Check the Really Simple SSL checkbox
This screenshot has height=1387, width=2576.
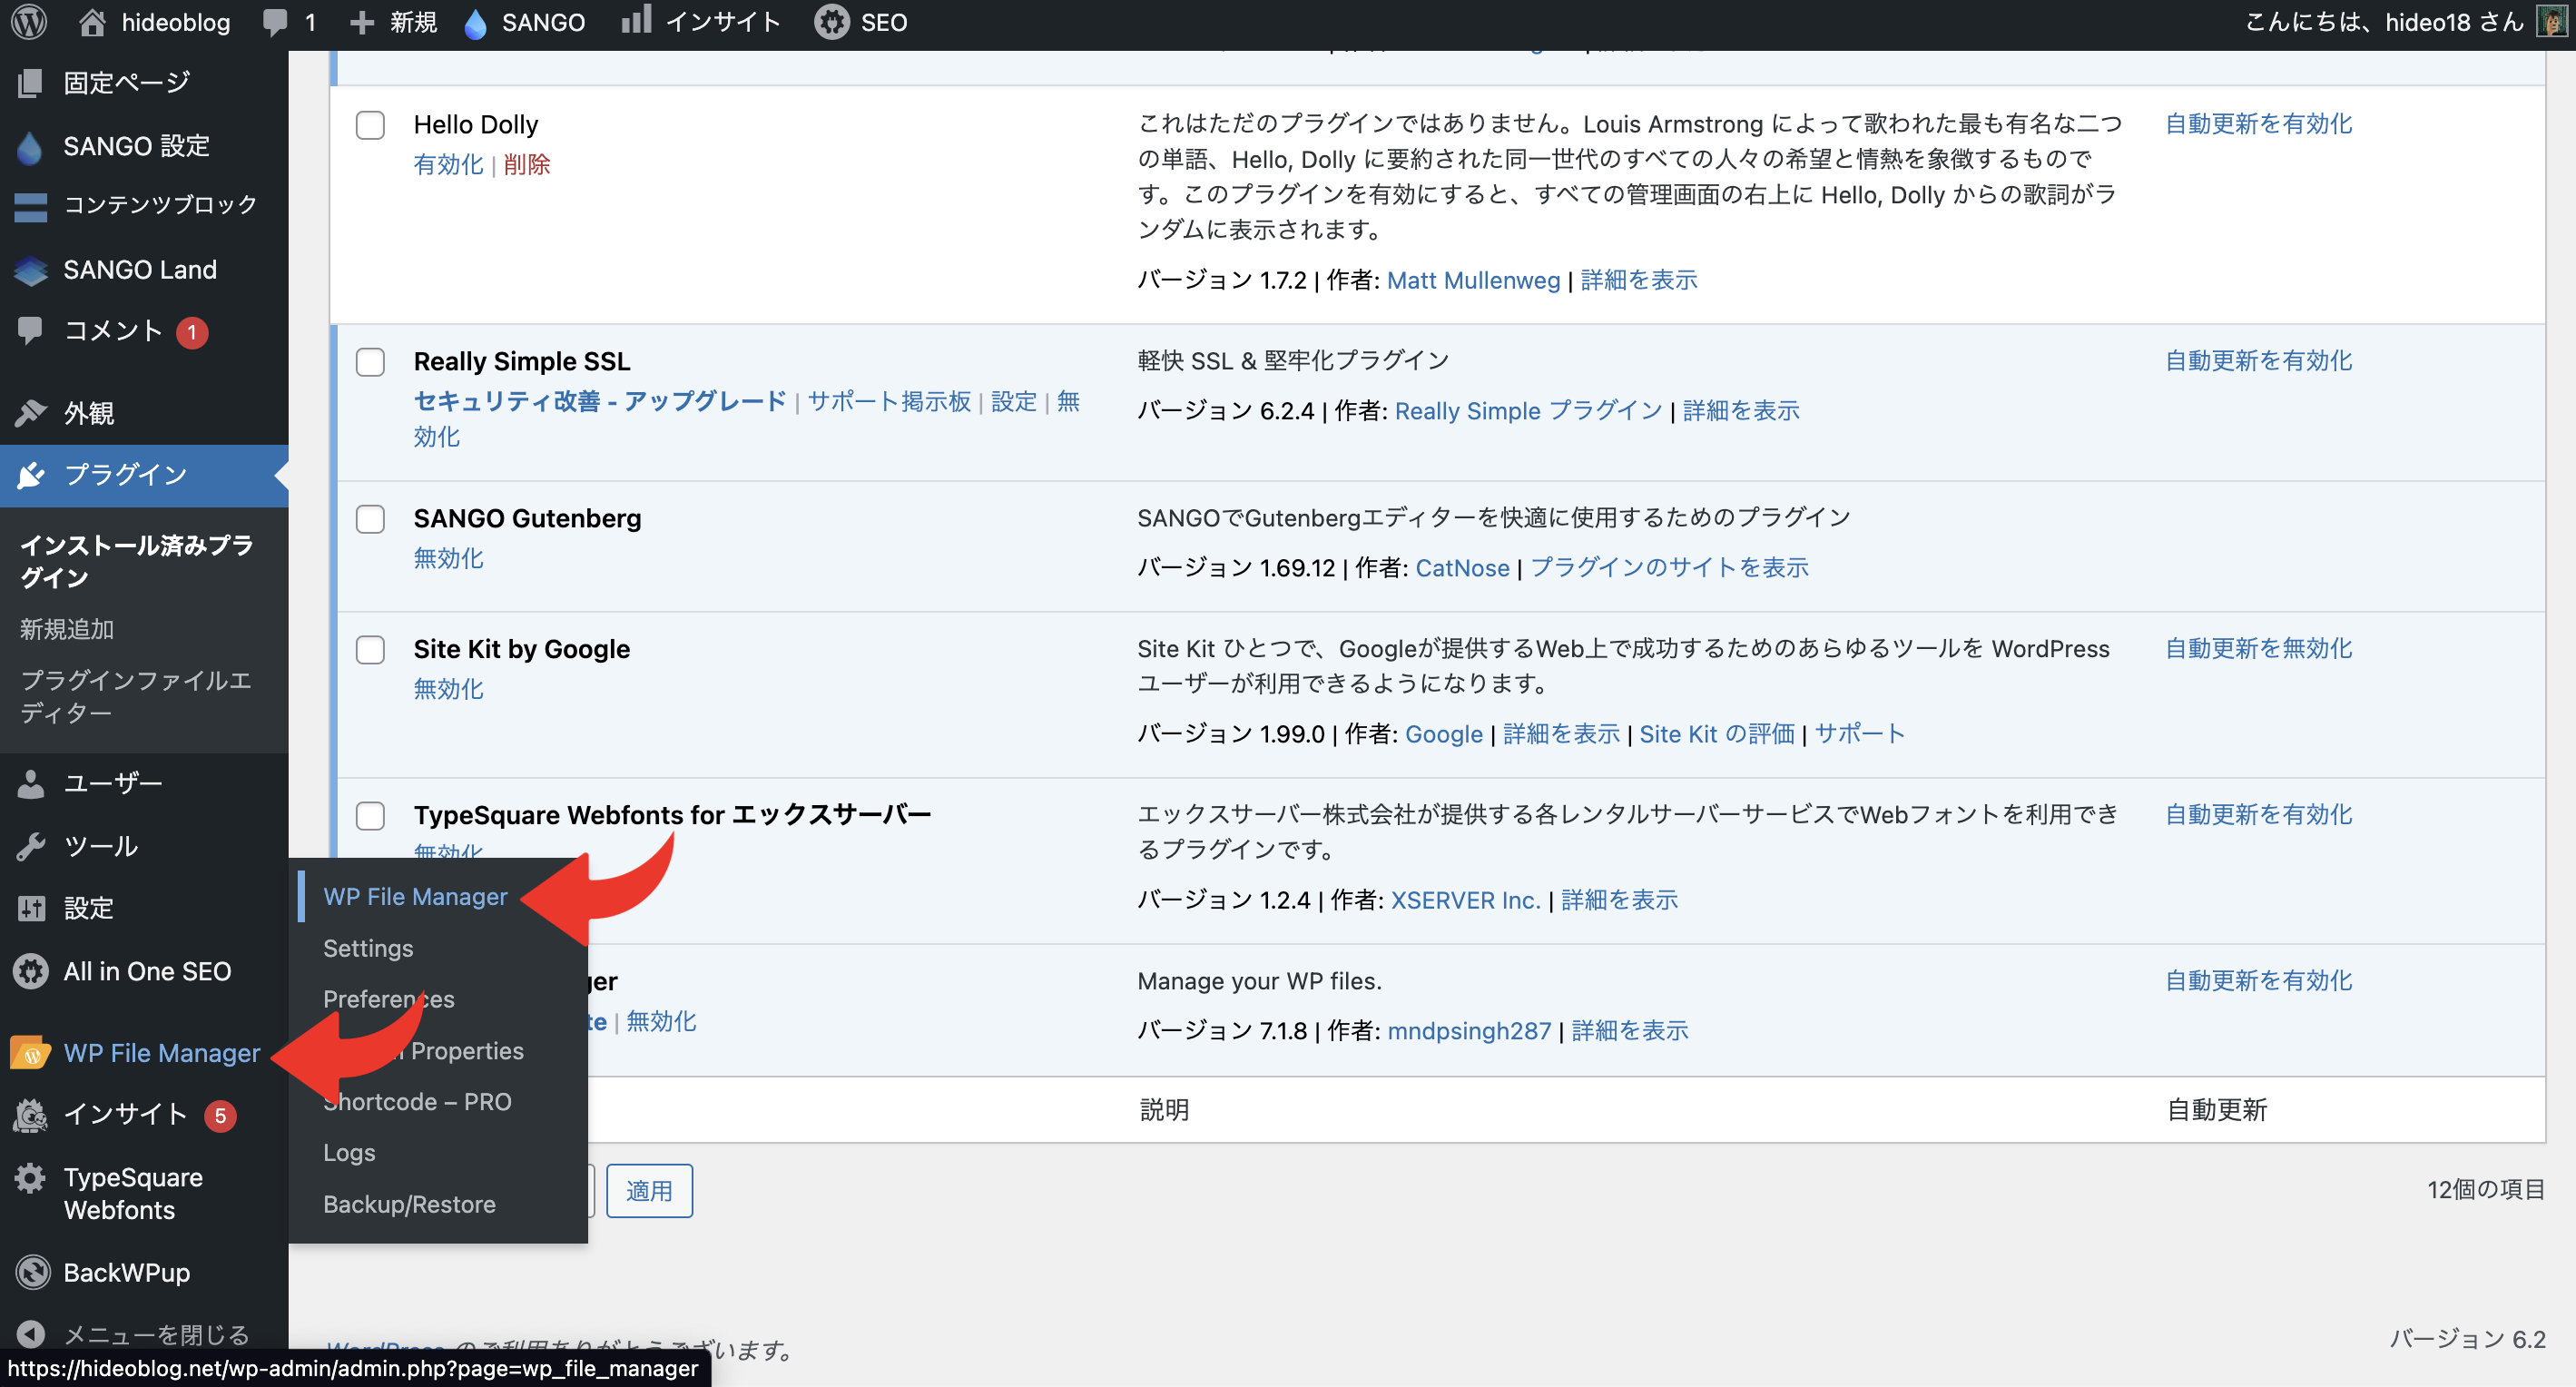tap(370, 362)
